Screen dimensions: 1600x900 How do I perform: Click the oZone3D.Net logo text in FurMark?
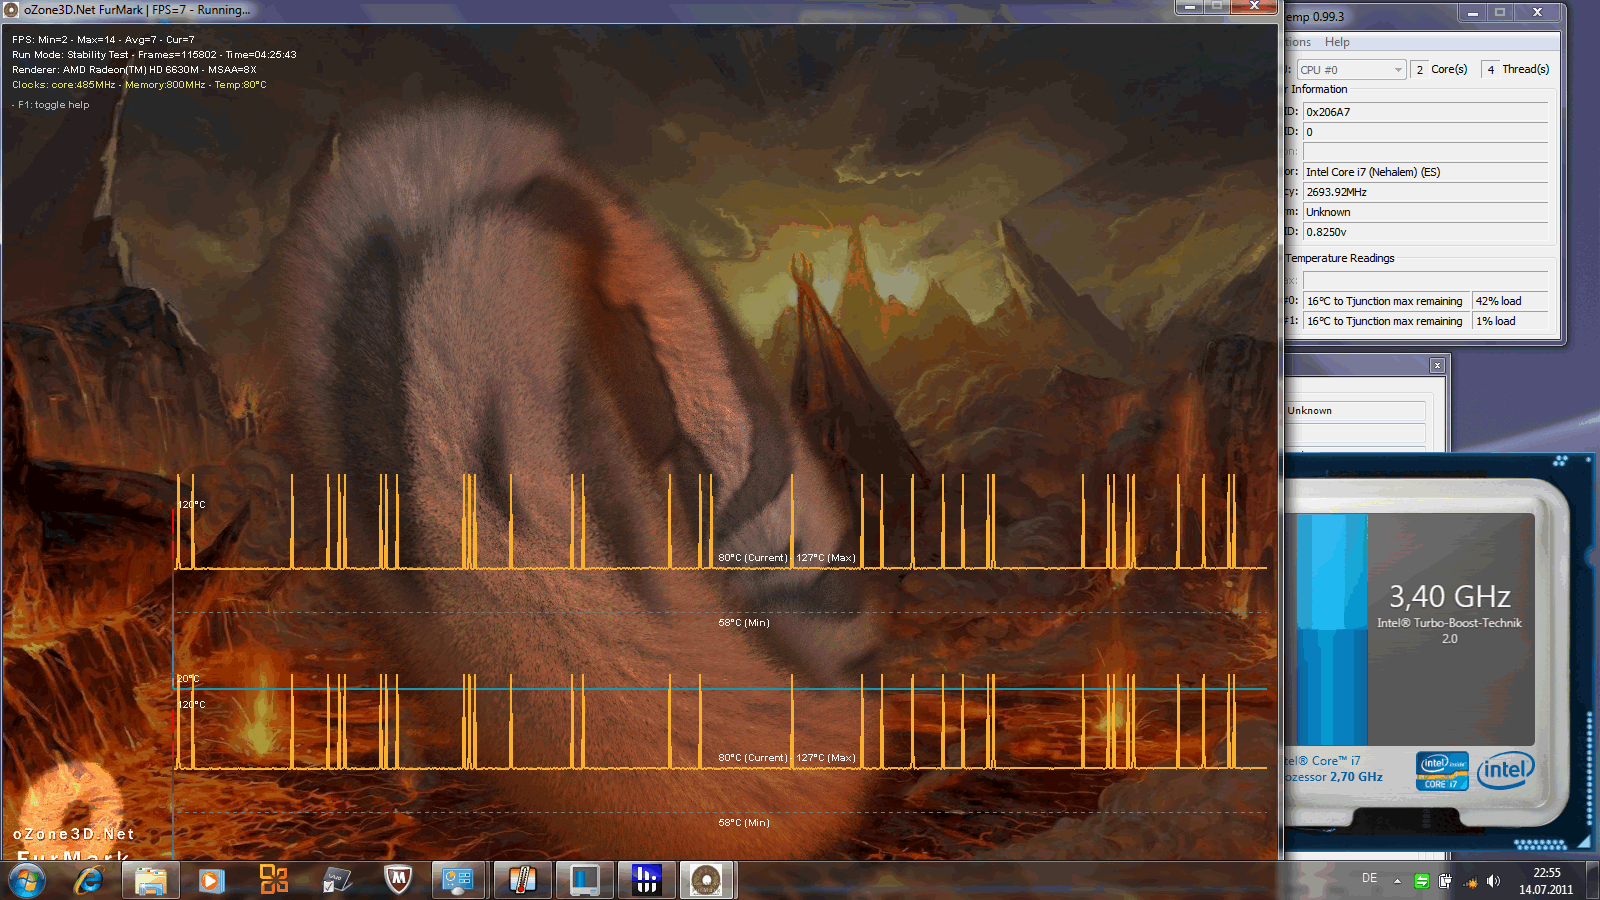click(73, 834)
